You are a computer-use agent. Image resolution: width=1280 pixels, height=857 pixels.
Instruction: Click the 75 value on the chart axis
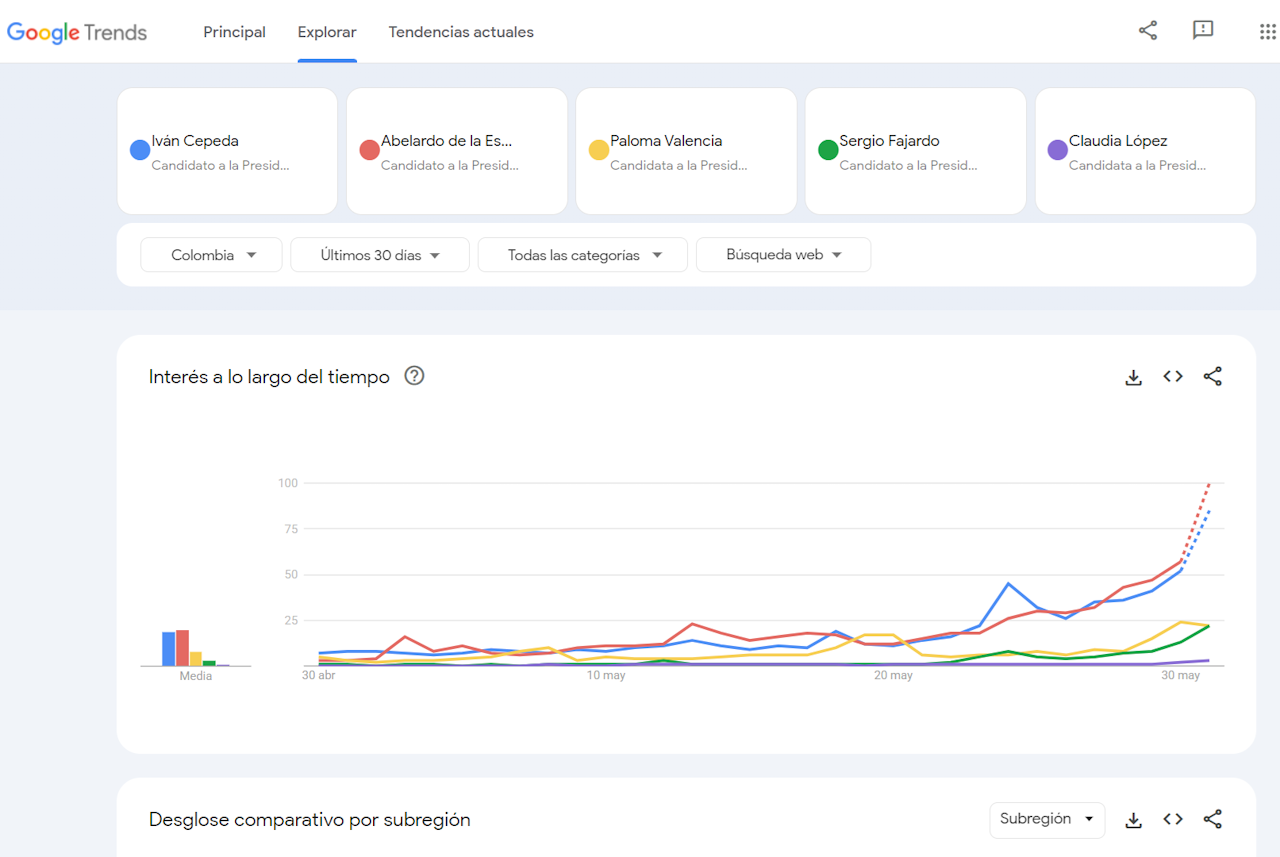click(x=291, y=529)
